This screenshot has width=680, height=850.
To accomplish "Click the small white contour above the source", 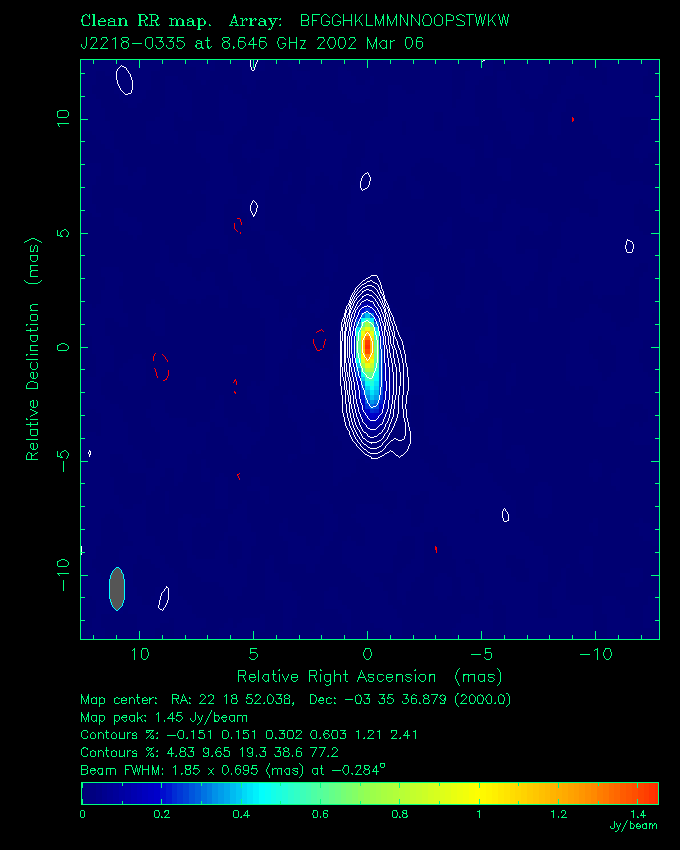I will pyautogui.click(x=365, y=182).
